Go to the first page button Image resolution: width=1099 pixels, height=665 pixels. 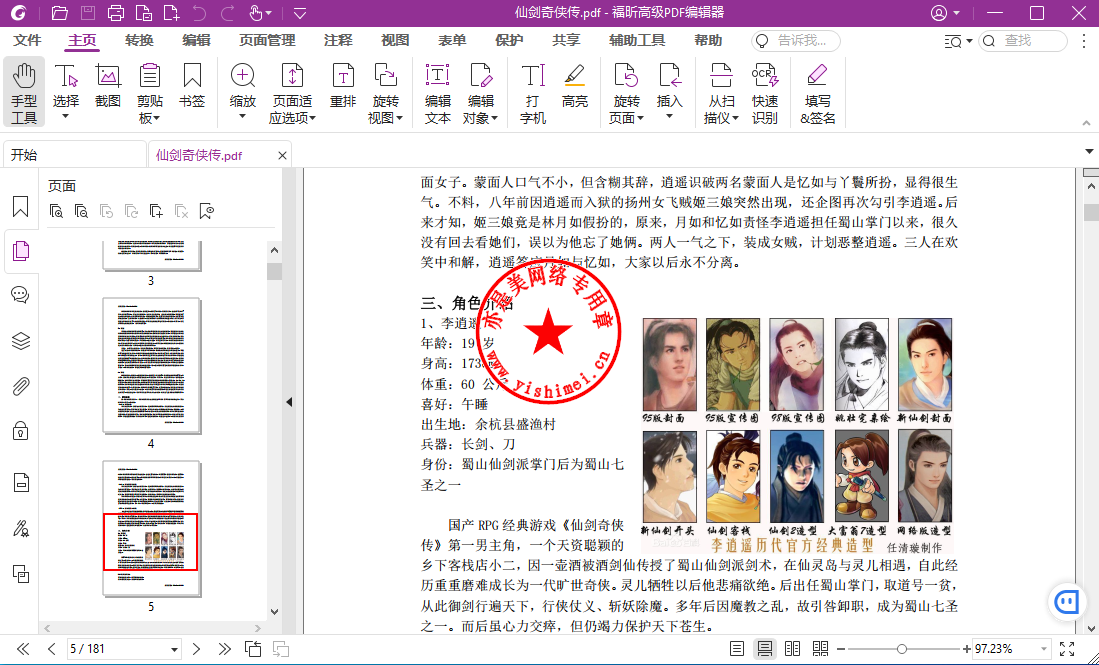[23, 649]
